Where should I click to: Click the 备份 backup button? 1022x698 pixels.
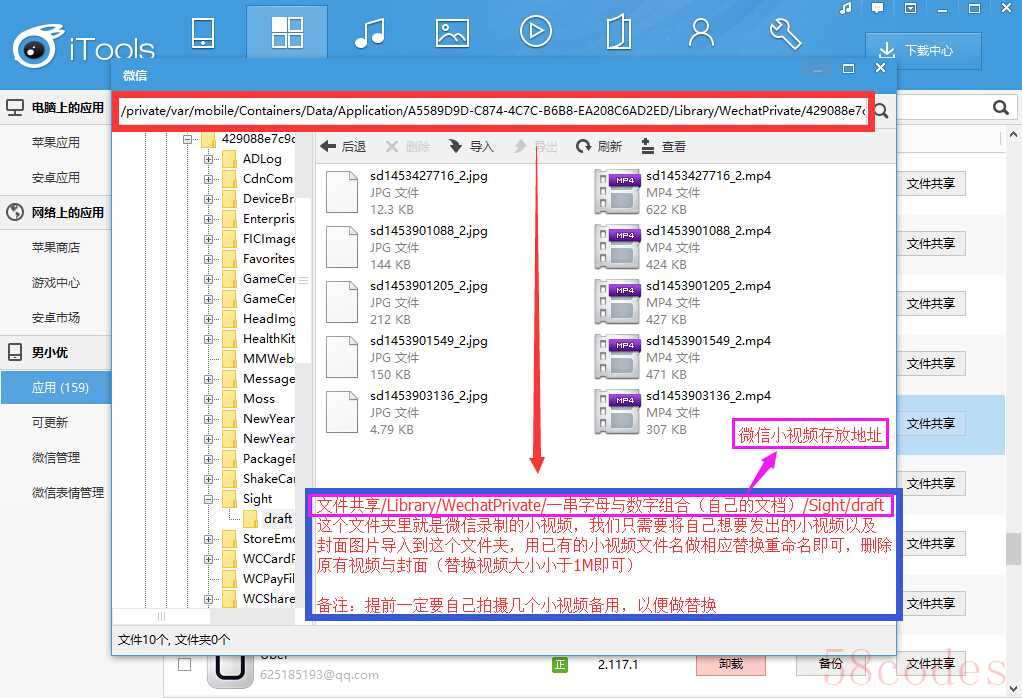(x=830, y=663)
